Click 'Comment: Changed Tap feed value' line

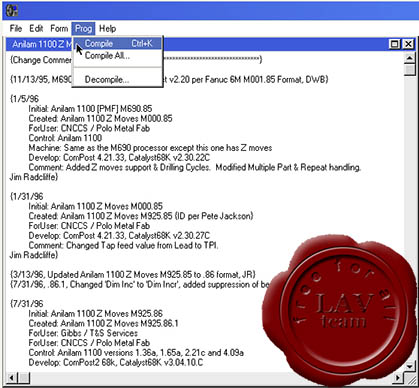123,245
